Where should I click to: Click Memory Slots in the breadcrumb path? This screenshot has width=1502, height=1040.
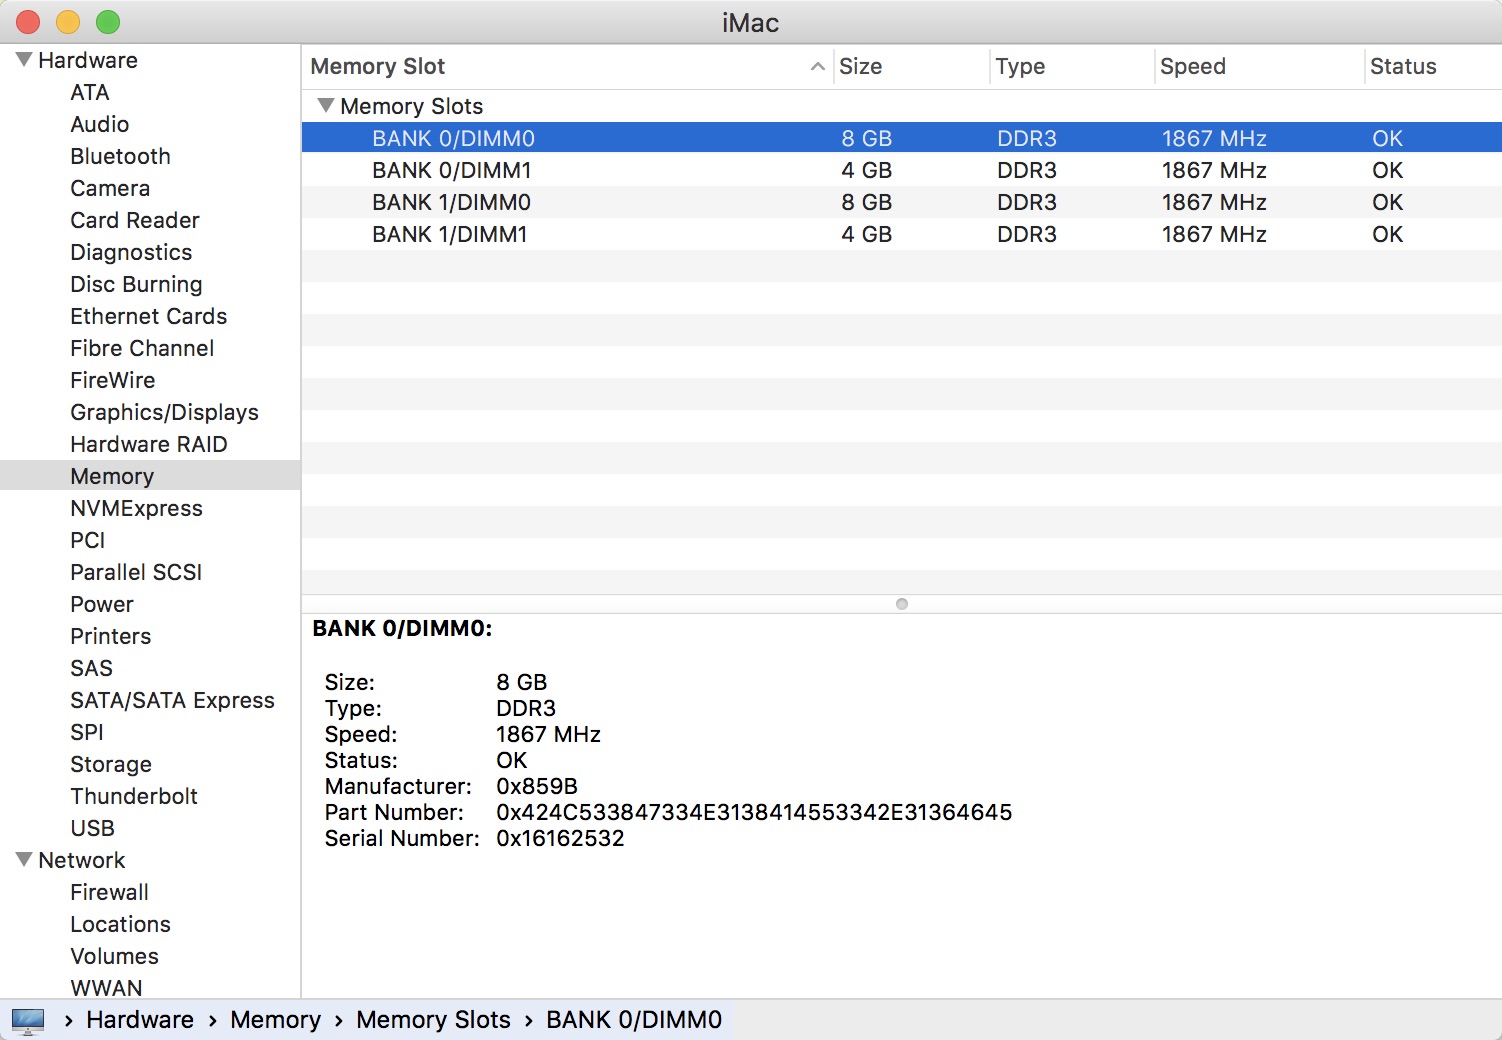[433, 1020]
